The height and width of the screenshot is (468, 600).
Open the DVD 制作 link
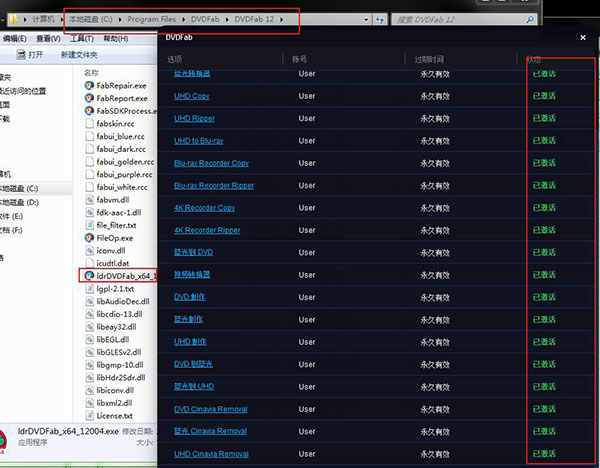point(189,297)
